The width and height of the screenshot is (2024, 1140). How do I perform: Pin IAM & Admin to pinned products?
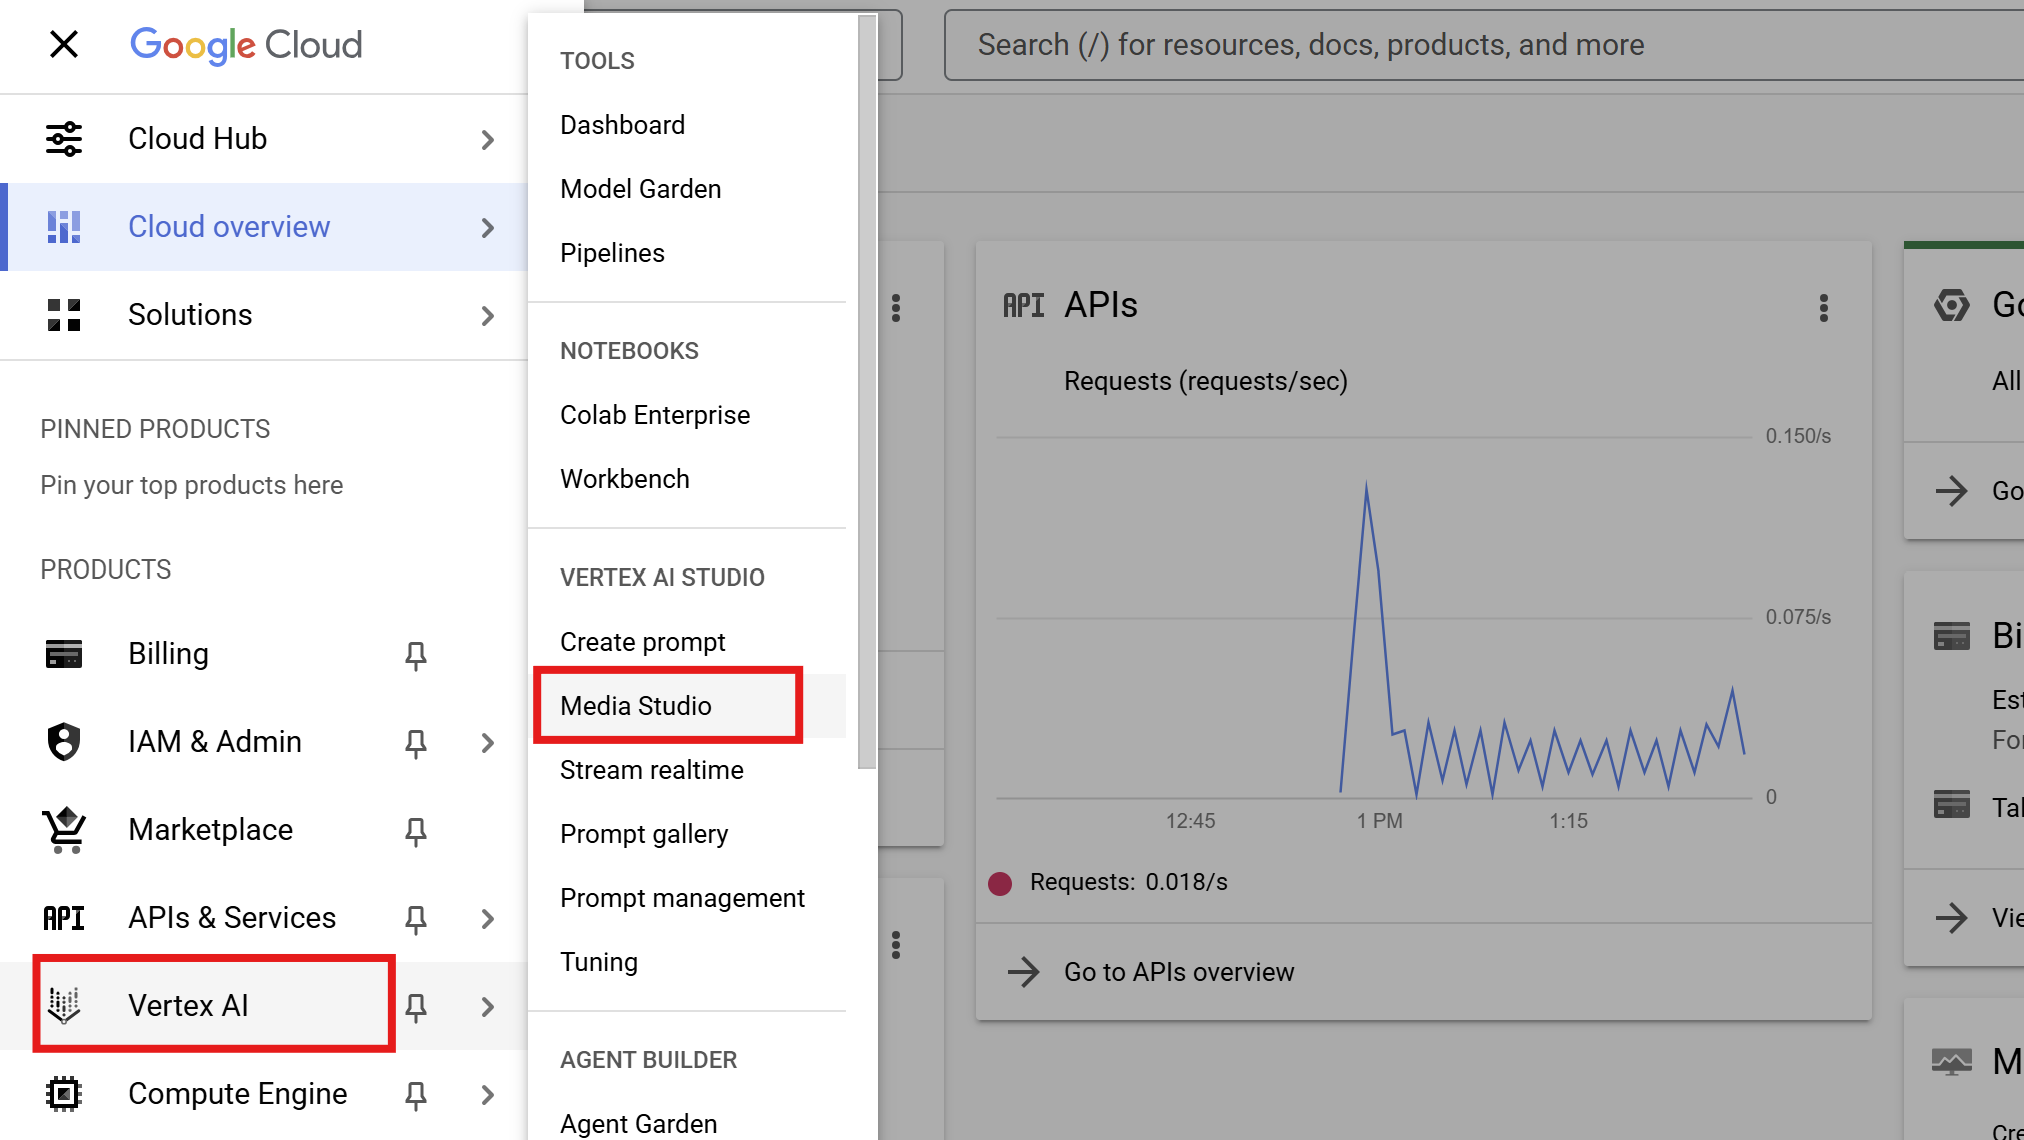[x=416, y=743]
